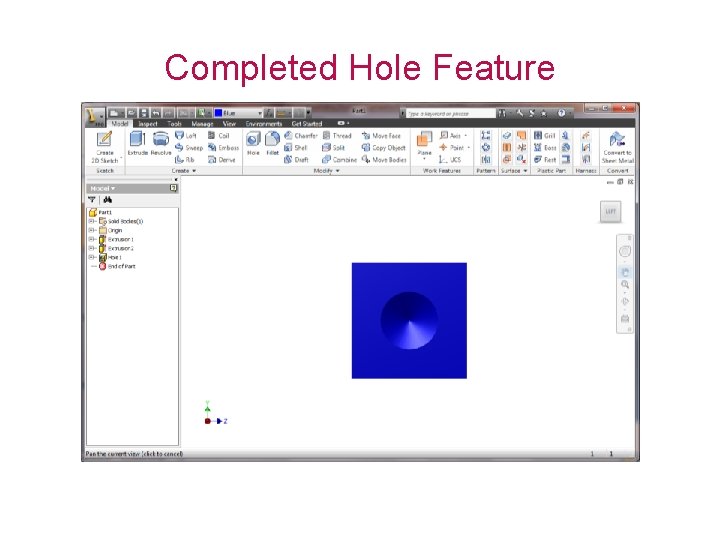Click the Create 2D Sketch tool
Viewport: 720px width, 540px height.
click(105, 147)
